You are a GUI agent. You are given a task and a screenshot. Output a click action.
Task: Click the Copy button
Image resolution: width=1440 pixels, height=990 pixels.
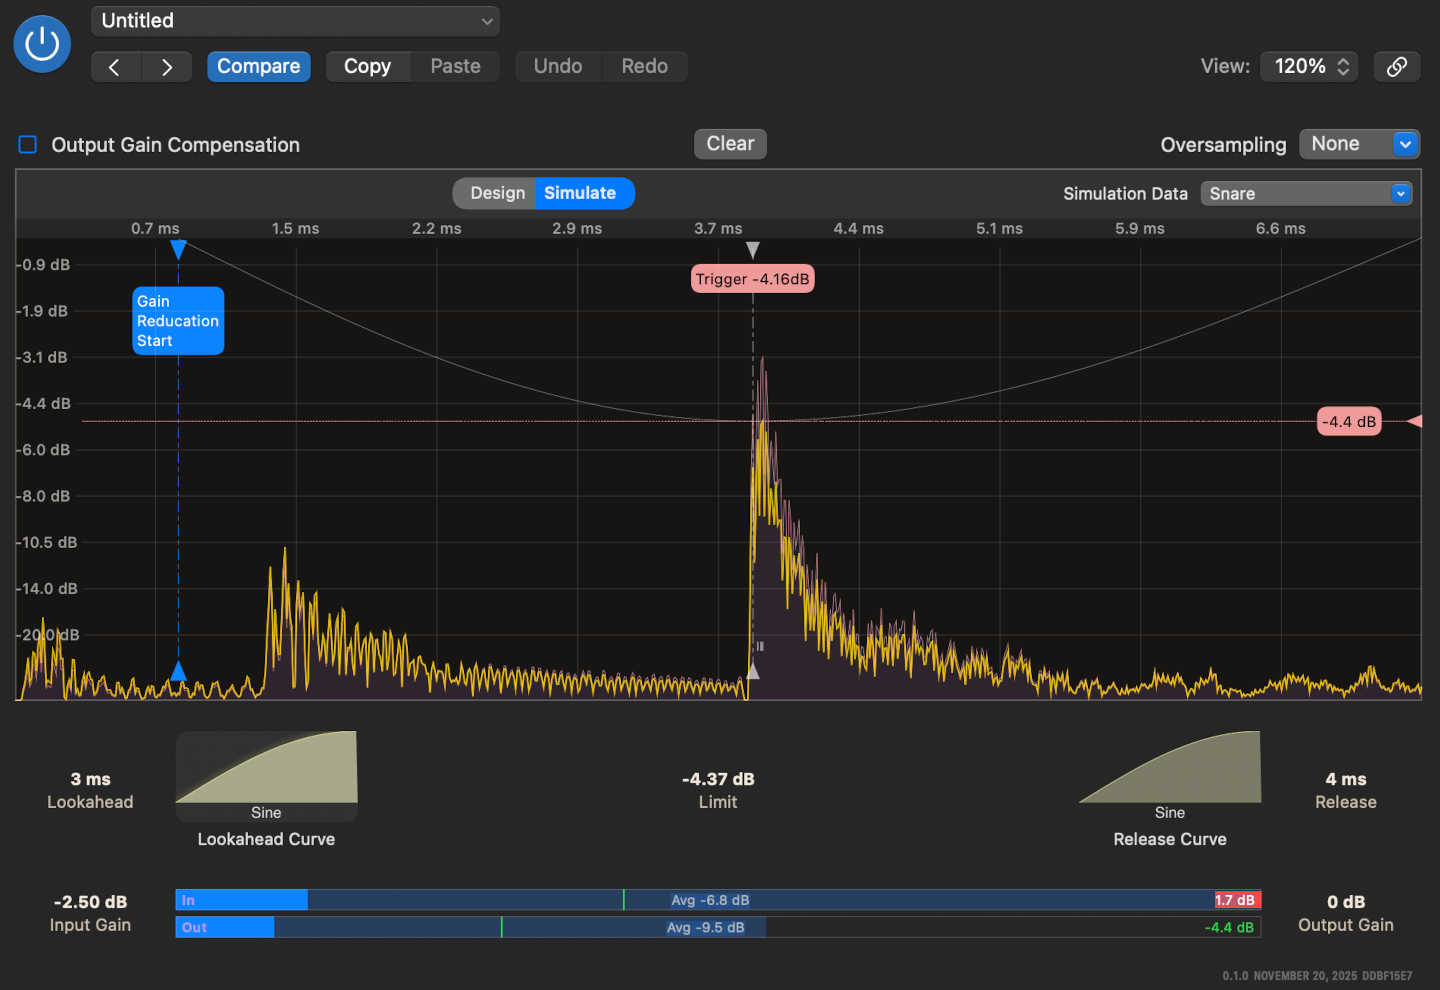click(367, 67)
